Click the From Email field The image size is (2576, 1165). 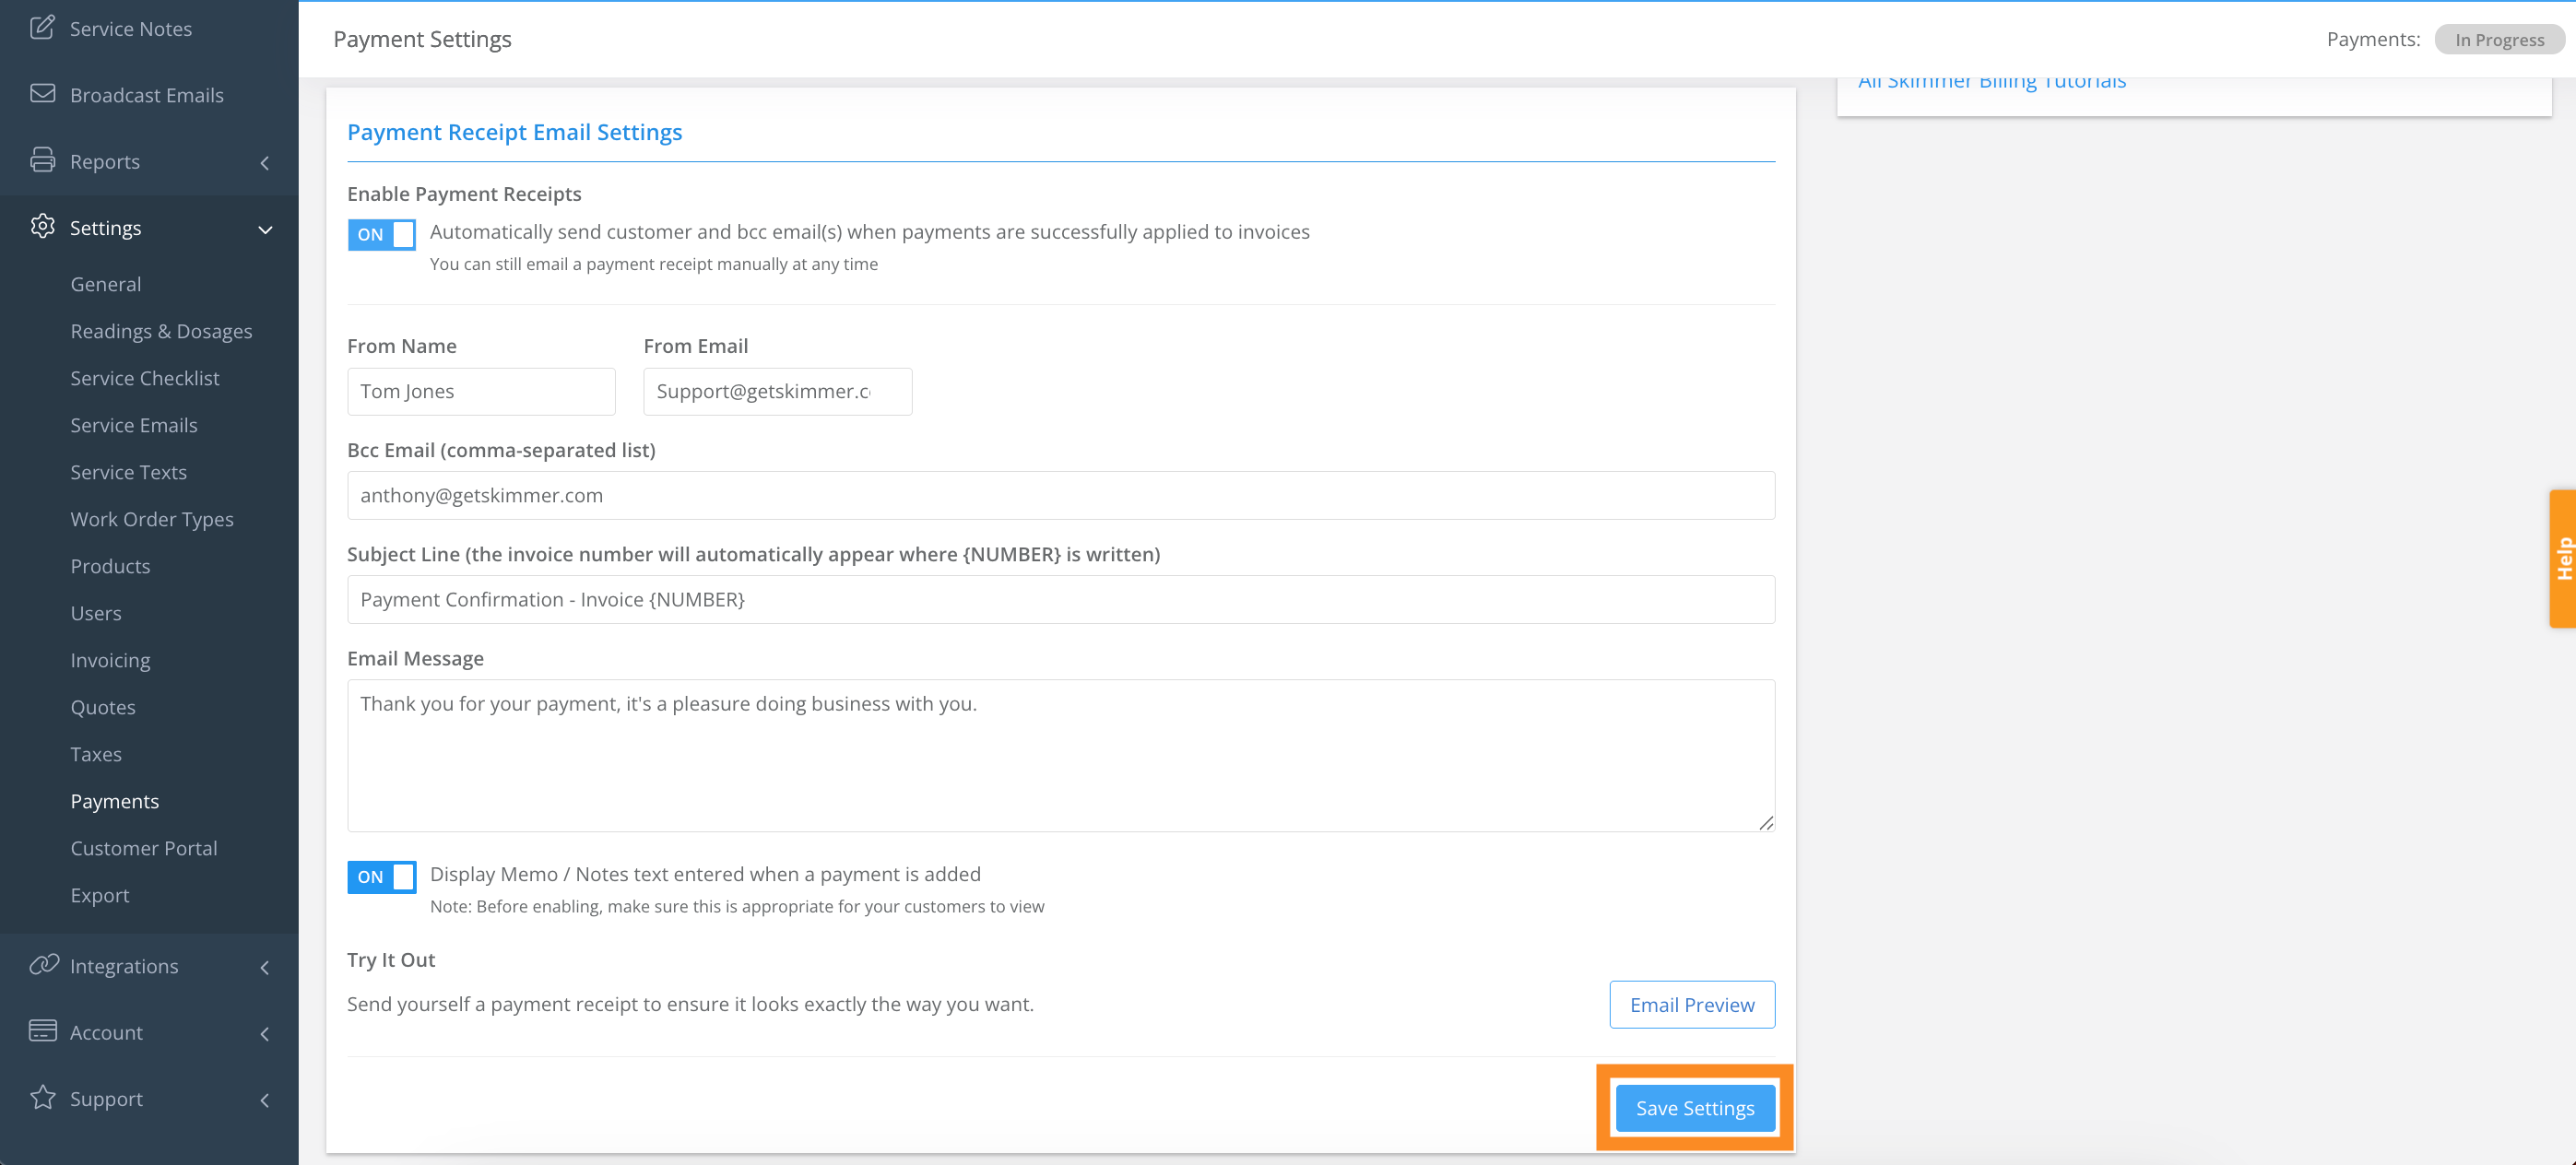(x=777, y=391)
